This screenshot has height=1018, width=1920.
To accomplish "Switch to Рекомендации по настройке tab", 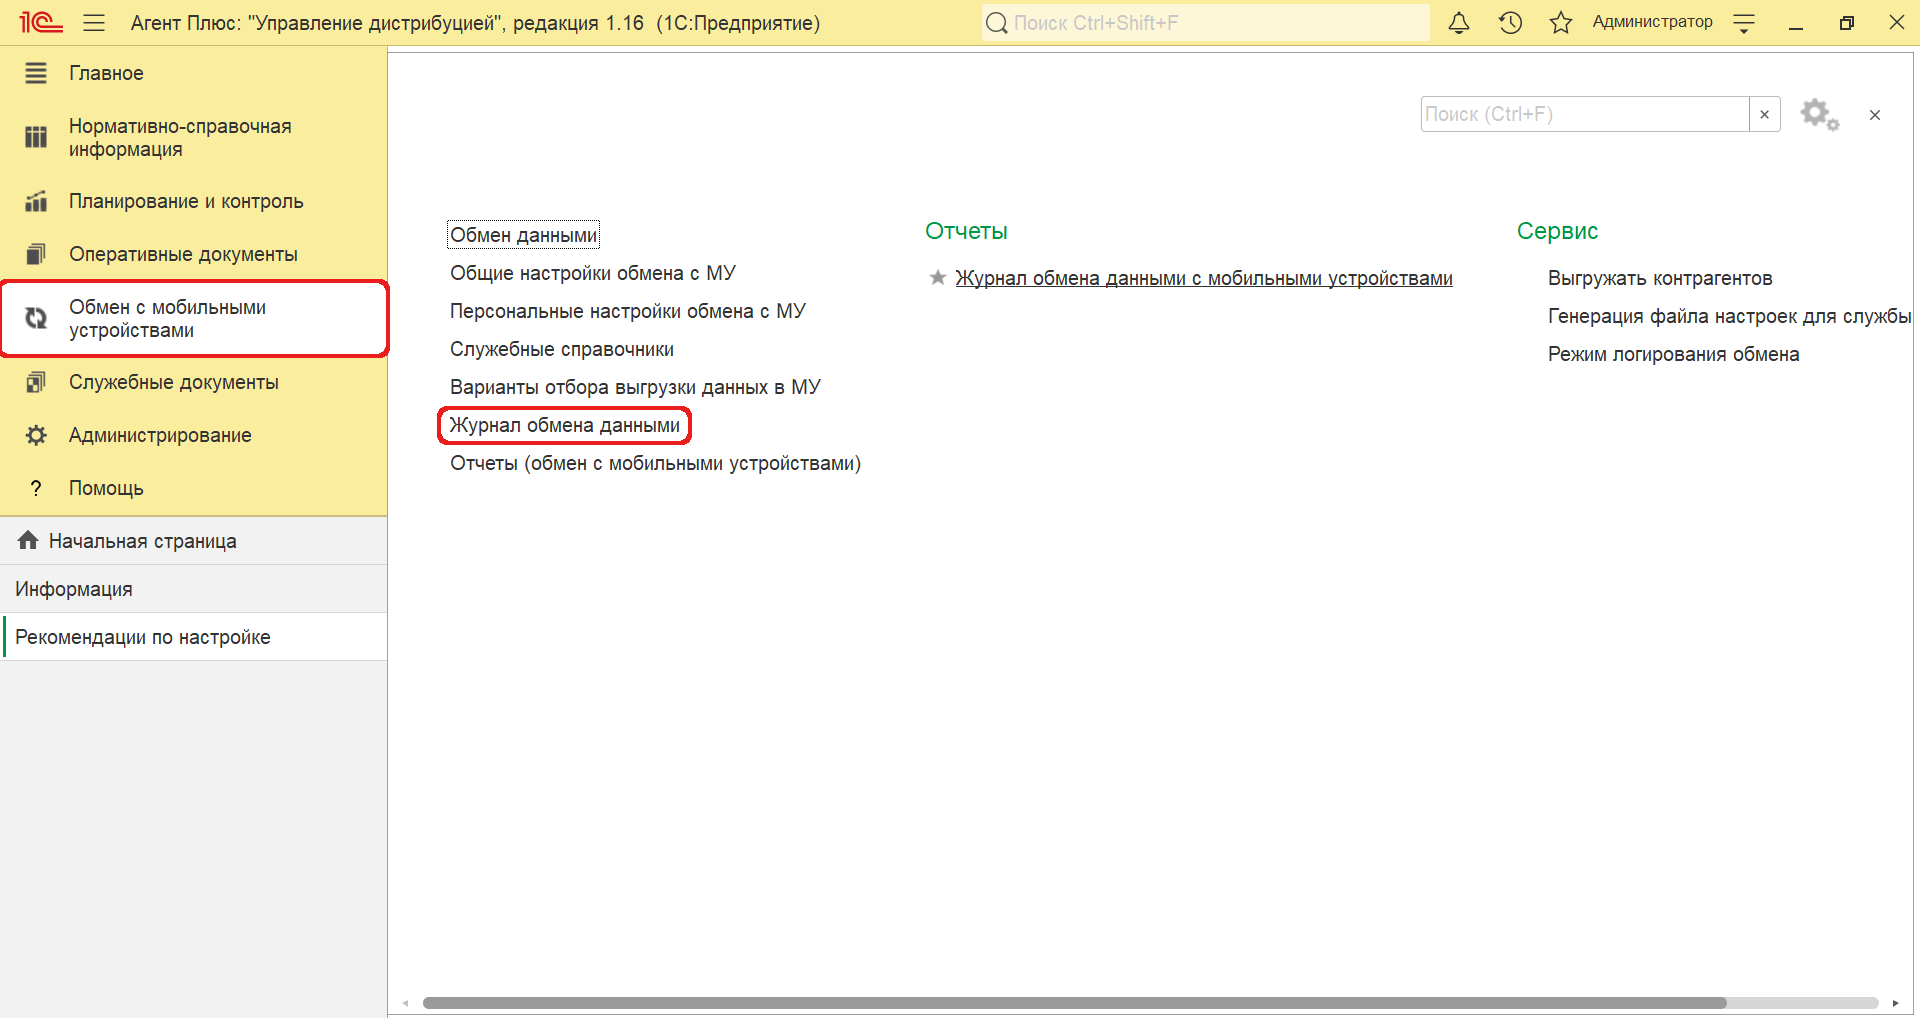I will (143, 637).
